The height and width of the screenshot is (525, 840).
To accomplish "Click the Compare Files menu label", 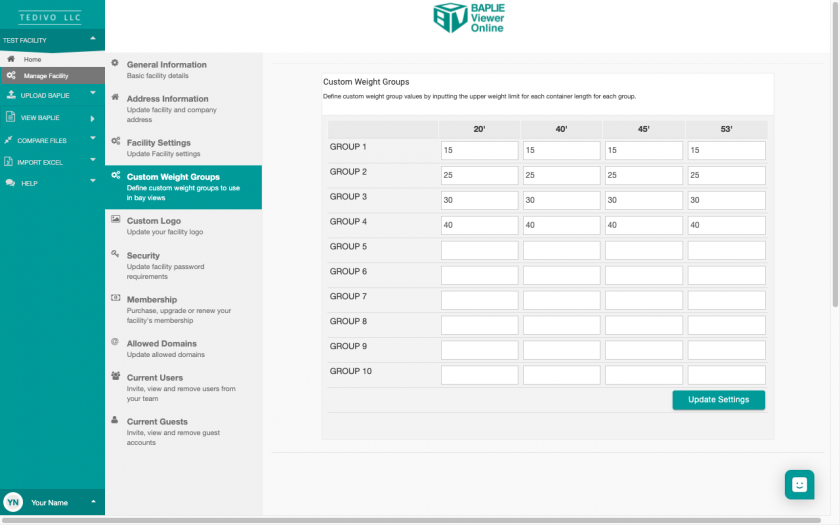I will click(x=42, y=140).
